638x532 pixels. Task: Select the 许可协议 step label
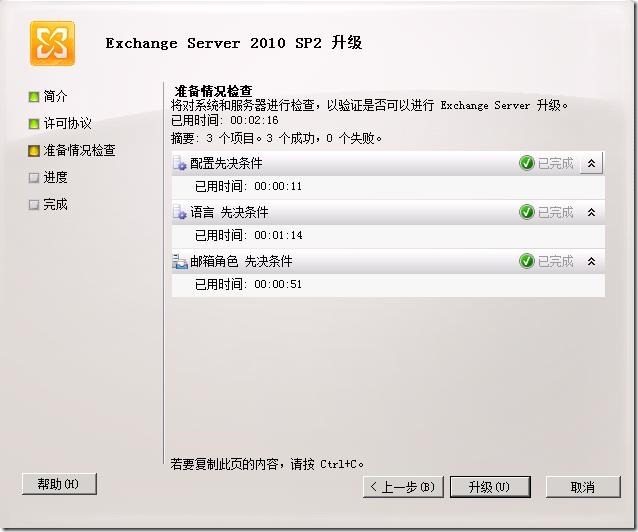pos(68,123)
